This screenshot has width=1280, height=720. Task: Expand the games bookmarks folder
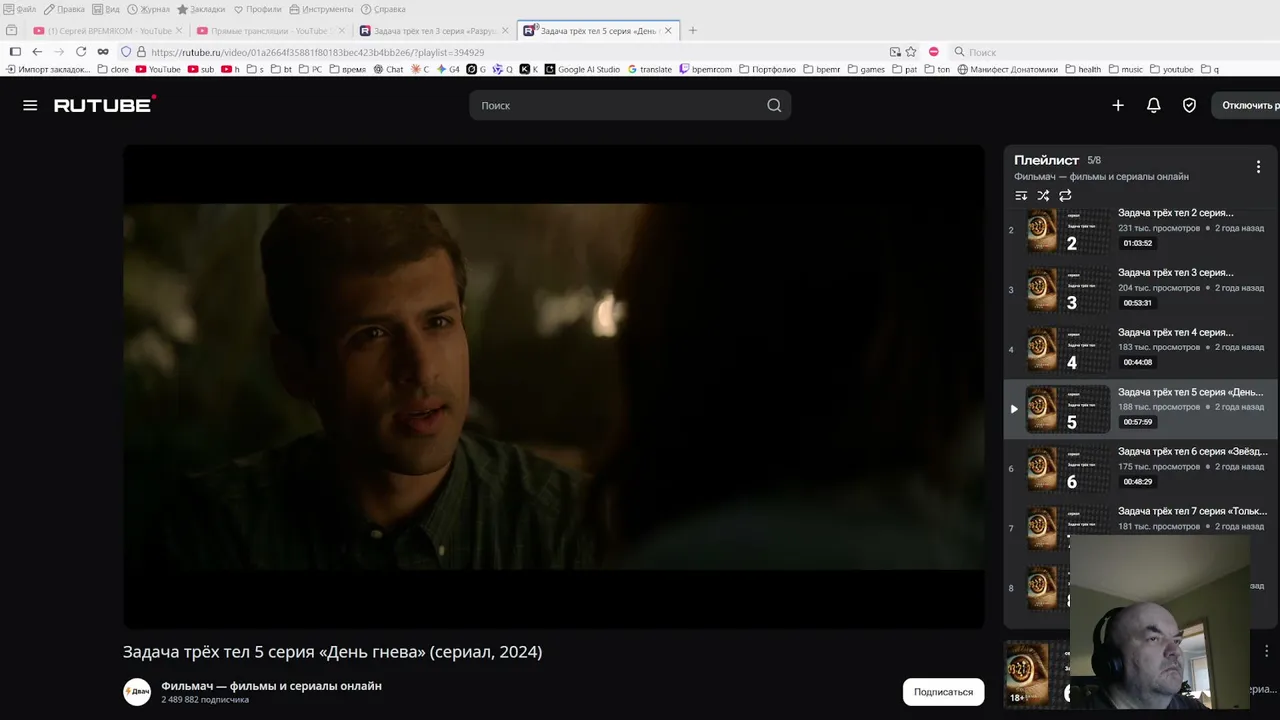click(x=866, y=70)
